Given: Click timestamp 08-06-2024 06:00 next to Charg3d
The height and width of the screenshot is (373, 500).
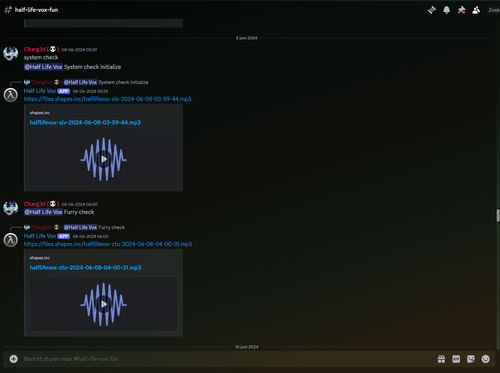Looking at the screenshot, I should (x=80, y=205).
